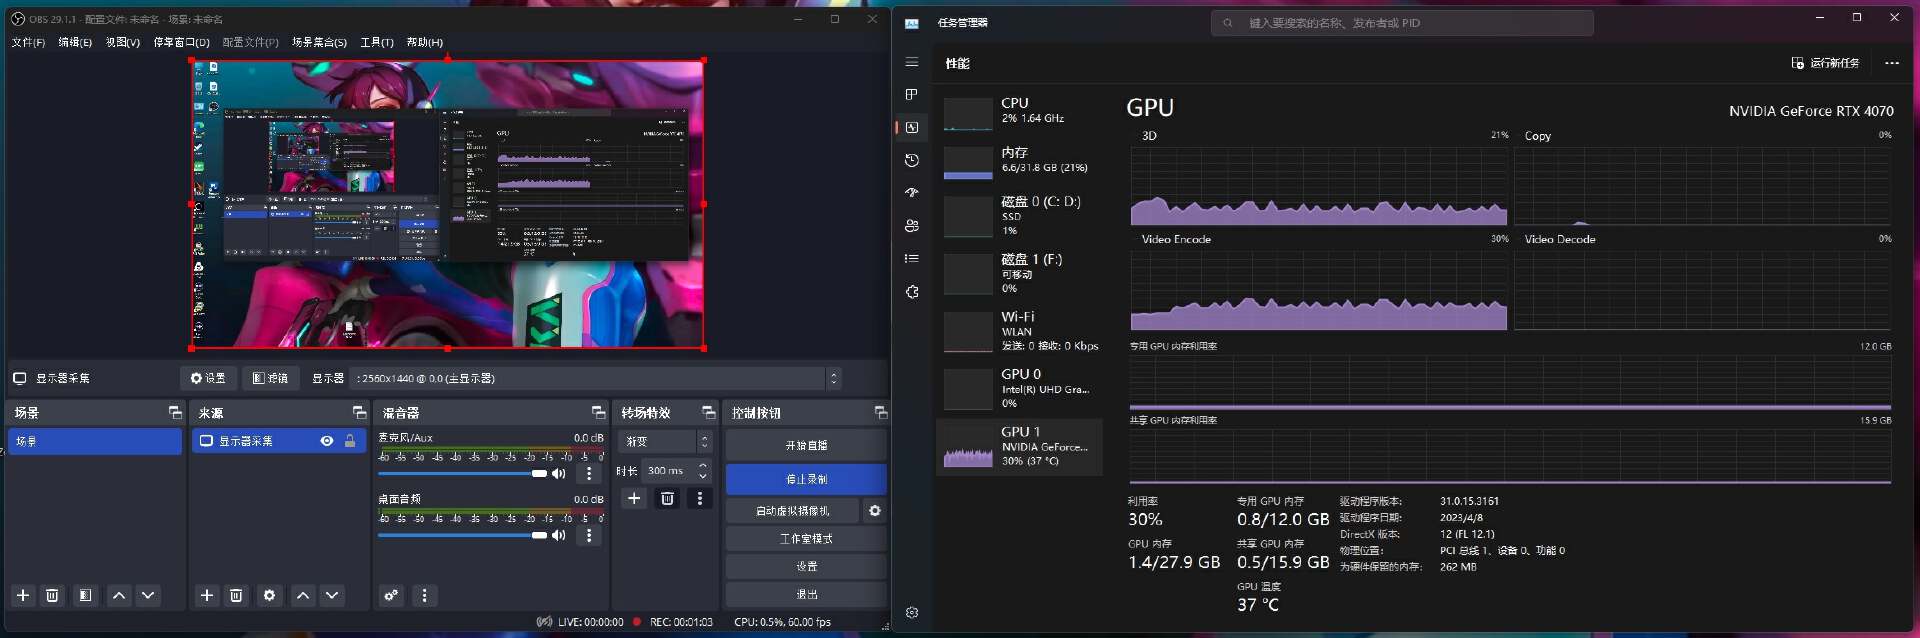This screenshot has width=1920, height=638.
Task: Open source 滤镜 filters button in toolbar
Action: pos(270,378)
